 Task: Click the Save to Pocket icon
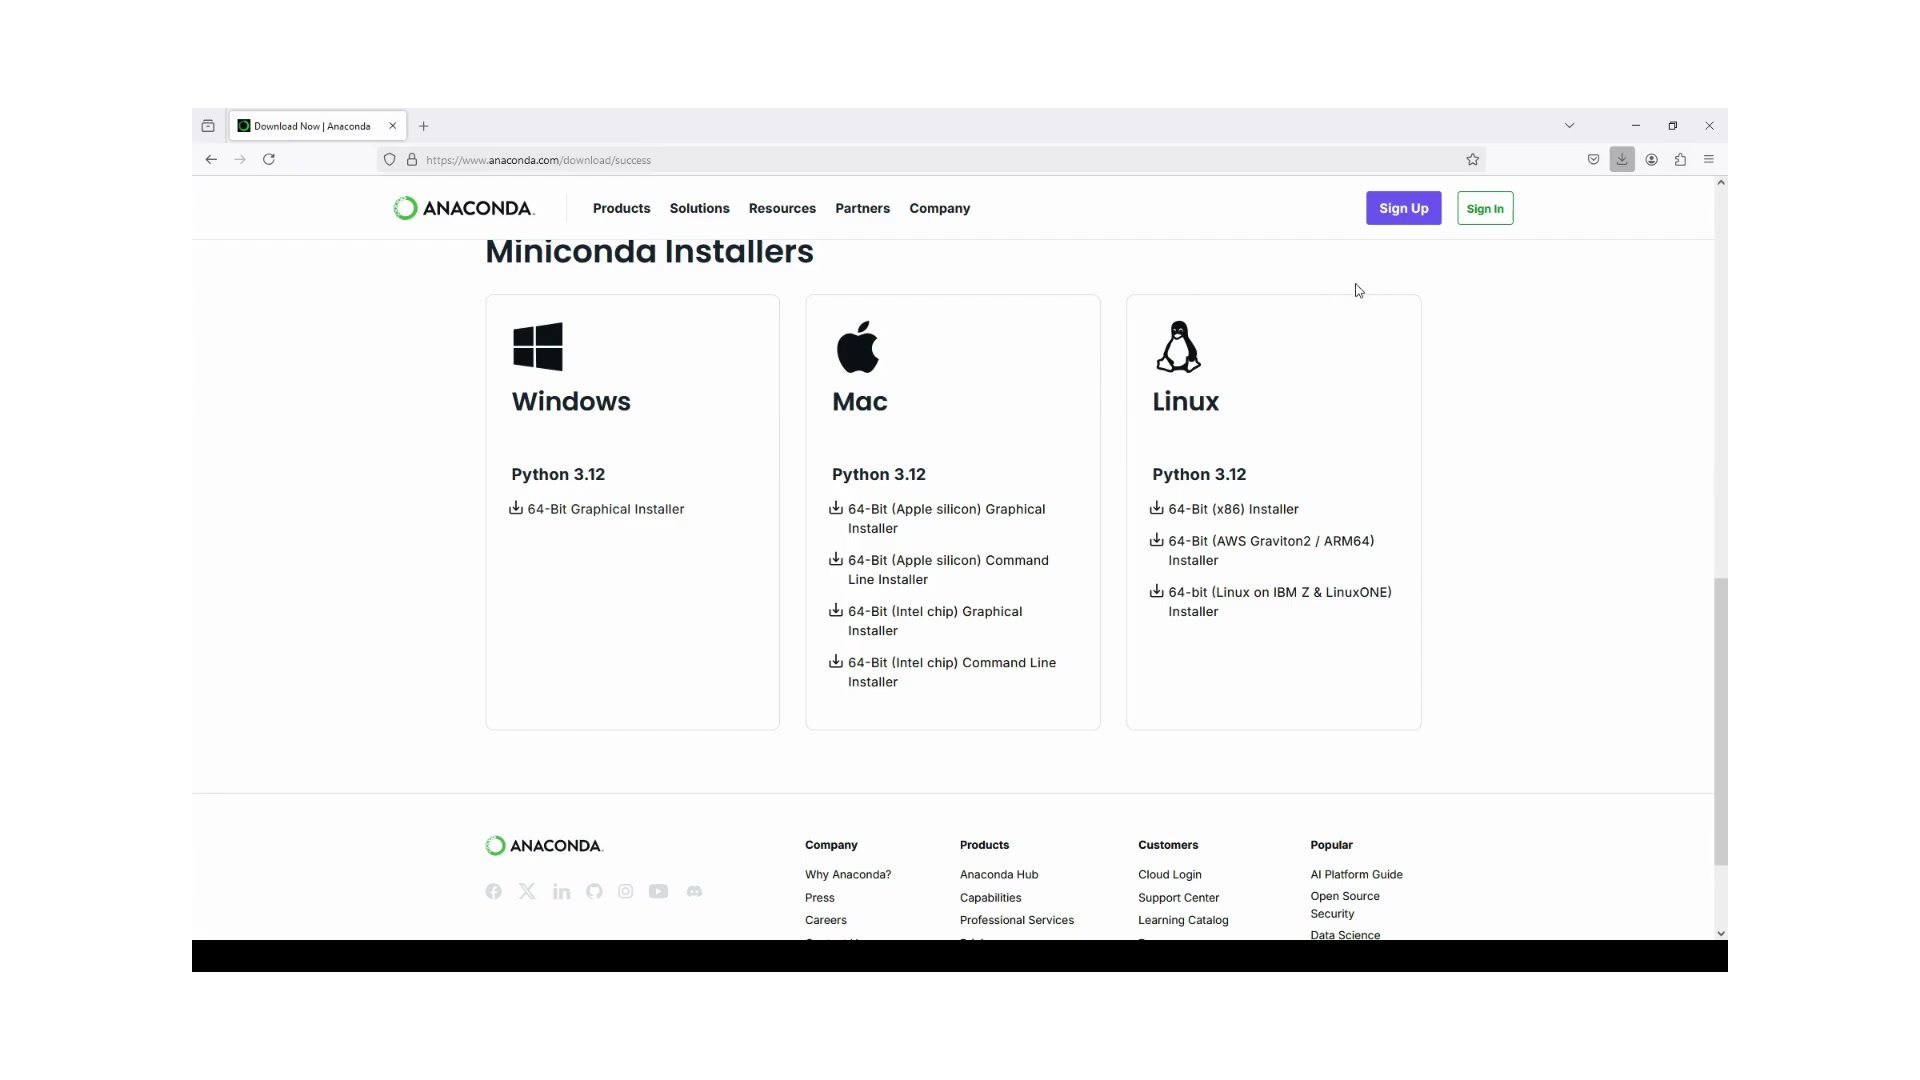click(x=1593, y=159)
